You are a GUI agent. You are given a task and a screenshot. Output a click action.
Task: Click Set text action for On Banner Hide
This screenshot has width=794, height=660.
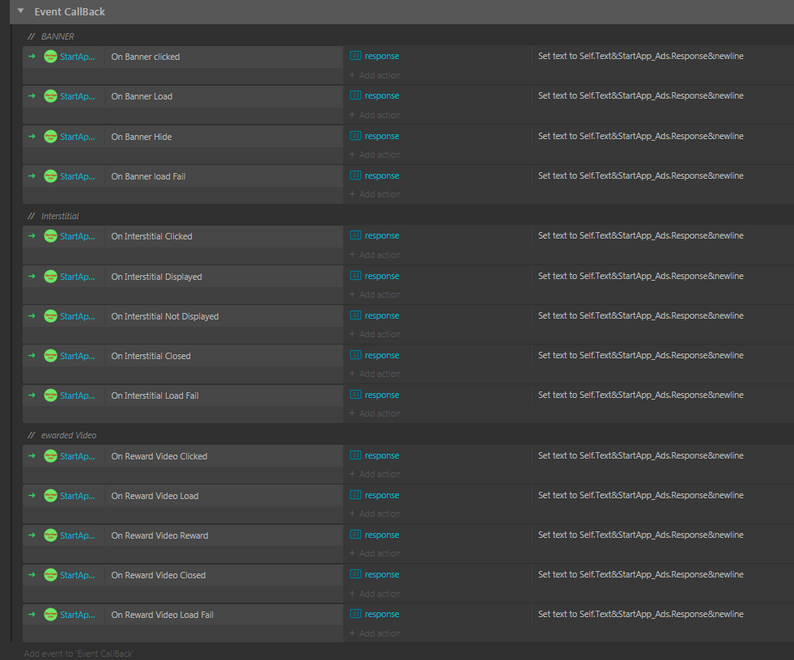pos(641,136)
